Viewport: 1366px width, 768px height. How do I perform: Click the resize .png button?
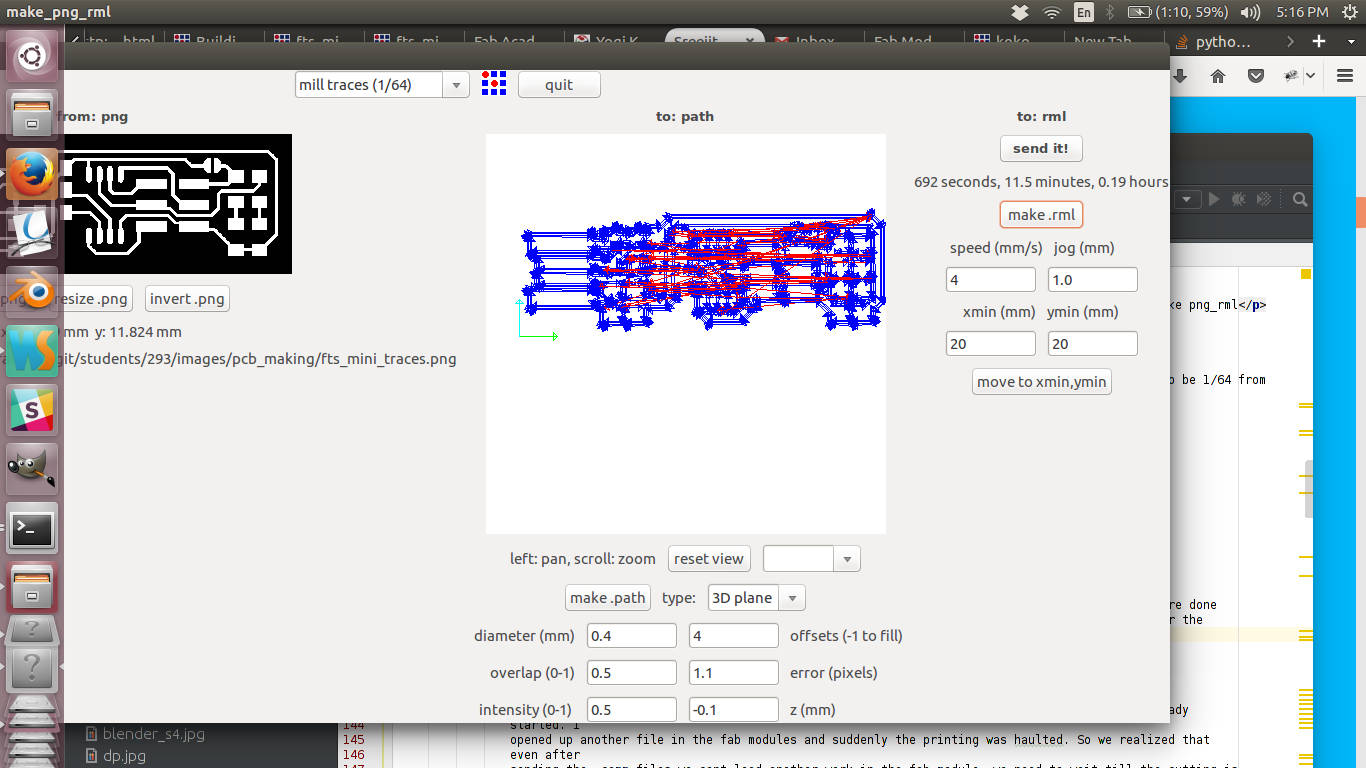[x=90, y=299]
